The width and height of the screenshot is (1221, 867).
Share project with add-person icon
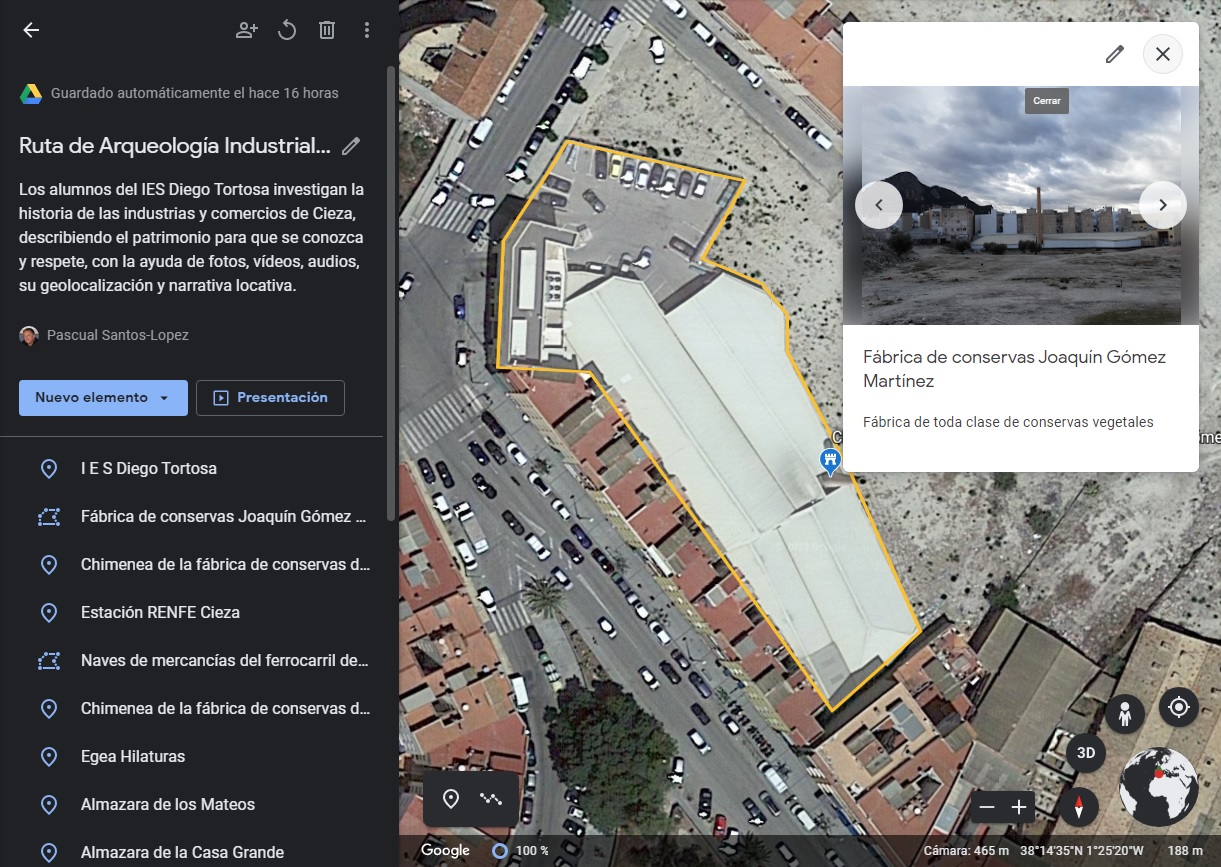pyautogui.click(x=246, y=30)
